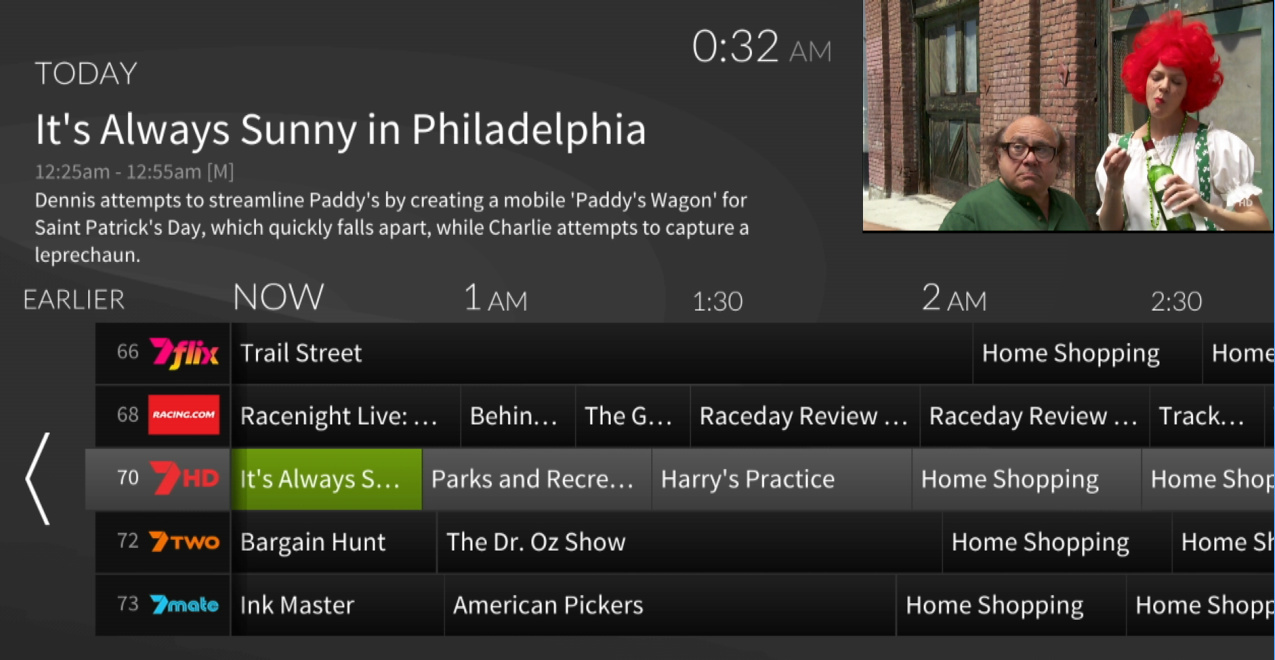
Task: Select the 7HD channel logo
Action: pos(184,479)
